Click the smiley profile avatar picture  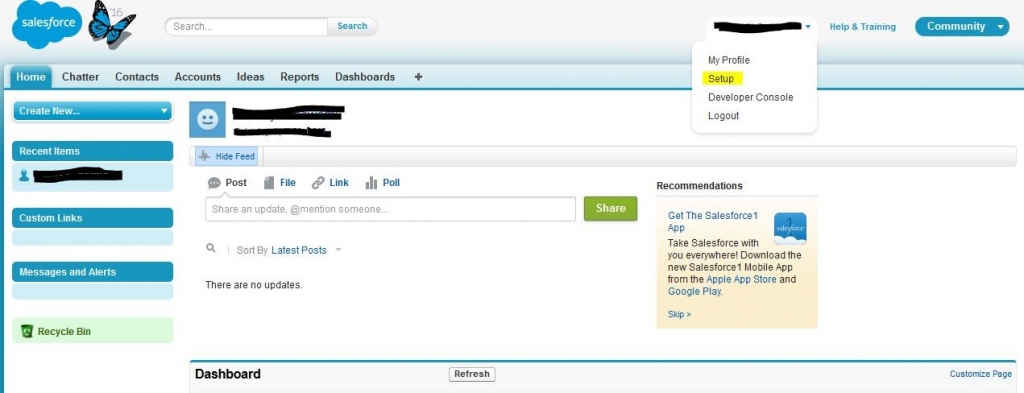(x=207, y=119)
